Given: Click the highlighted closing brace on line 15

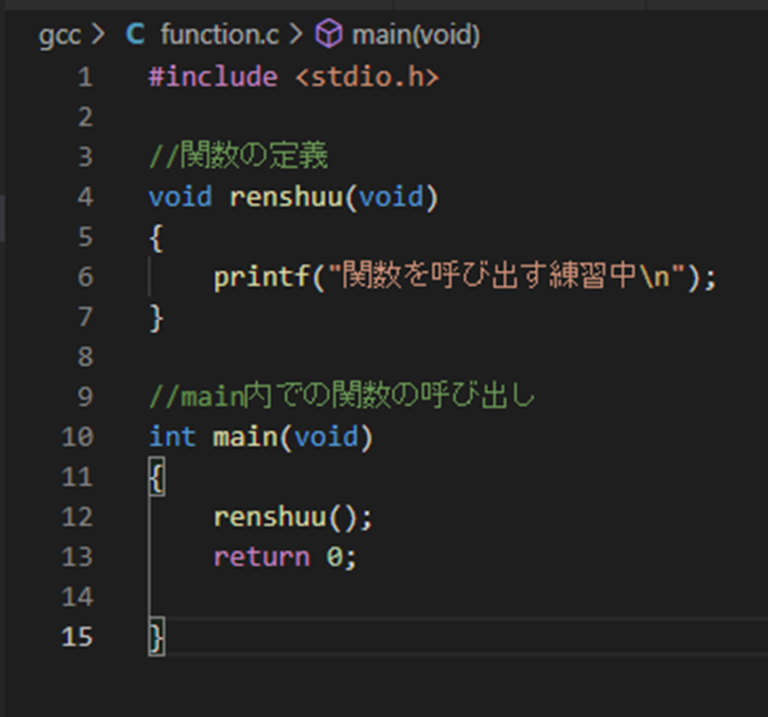Looking at the screenshot, I should tap(156, 637).
